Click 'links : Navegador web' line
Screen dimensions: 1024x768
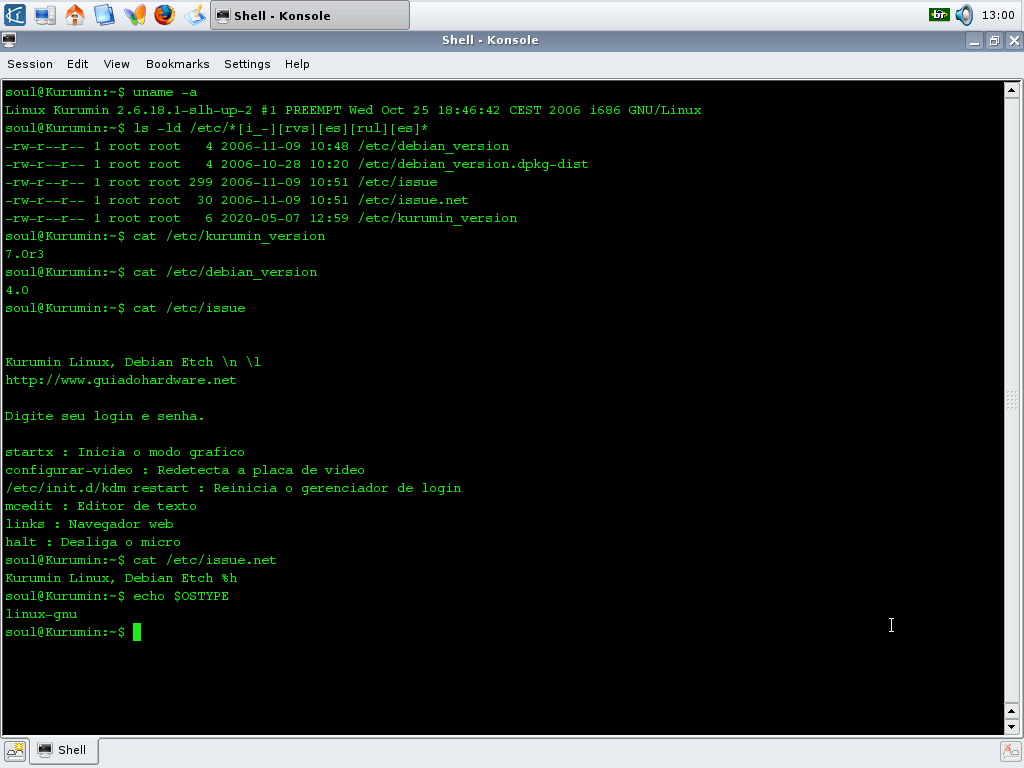click(89, 524)
